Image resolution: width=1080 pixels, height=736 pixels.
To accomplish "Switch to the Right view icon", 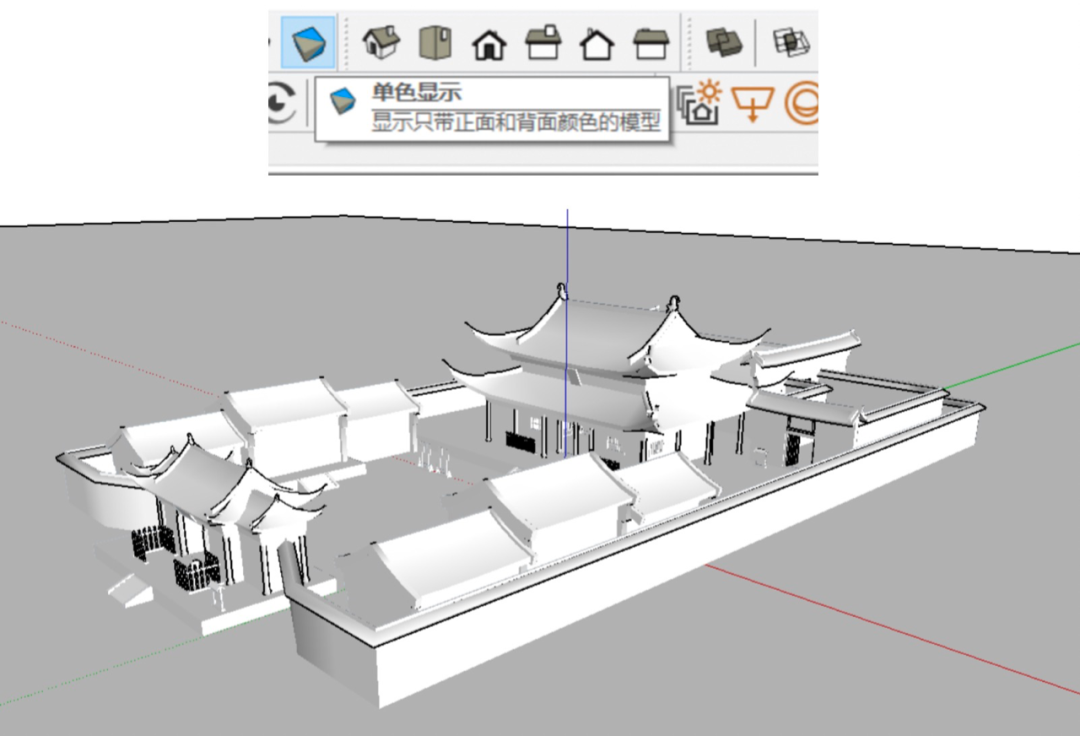I will [x=543, y=43].
